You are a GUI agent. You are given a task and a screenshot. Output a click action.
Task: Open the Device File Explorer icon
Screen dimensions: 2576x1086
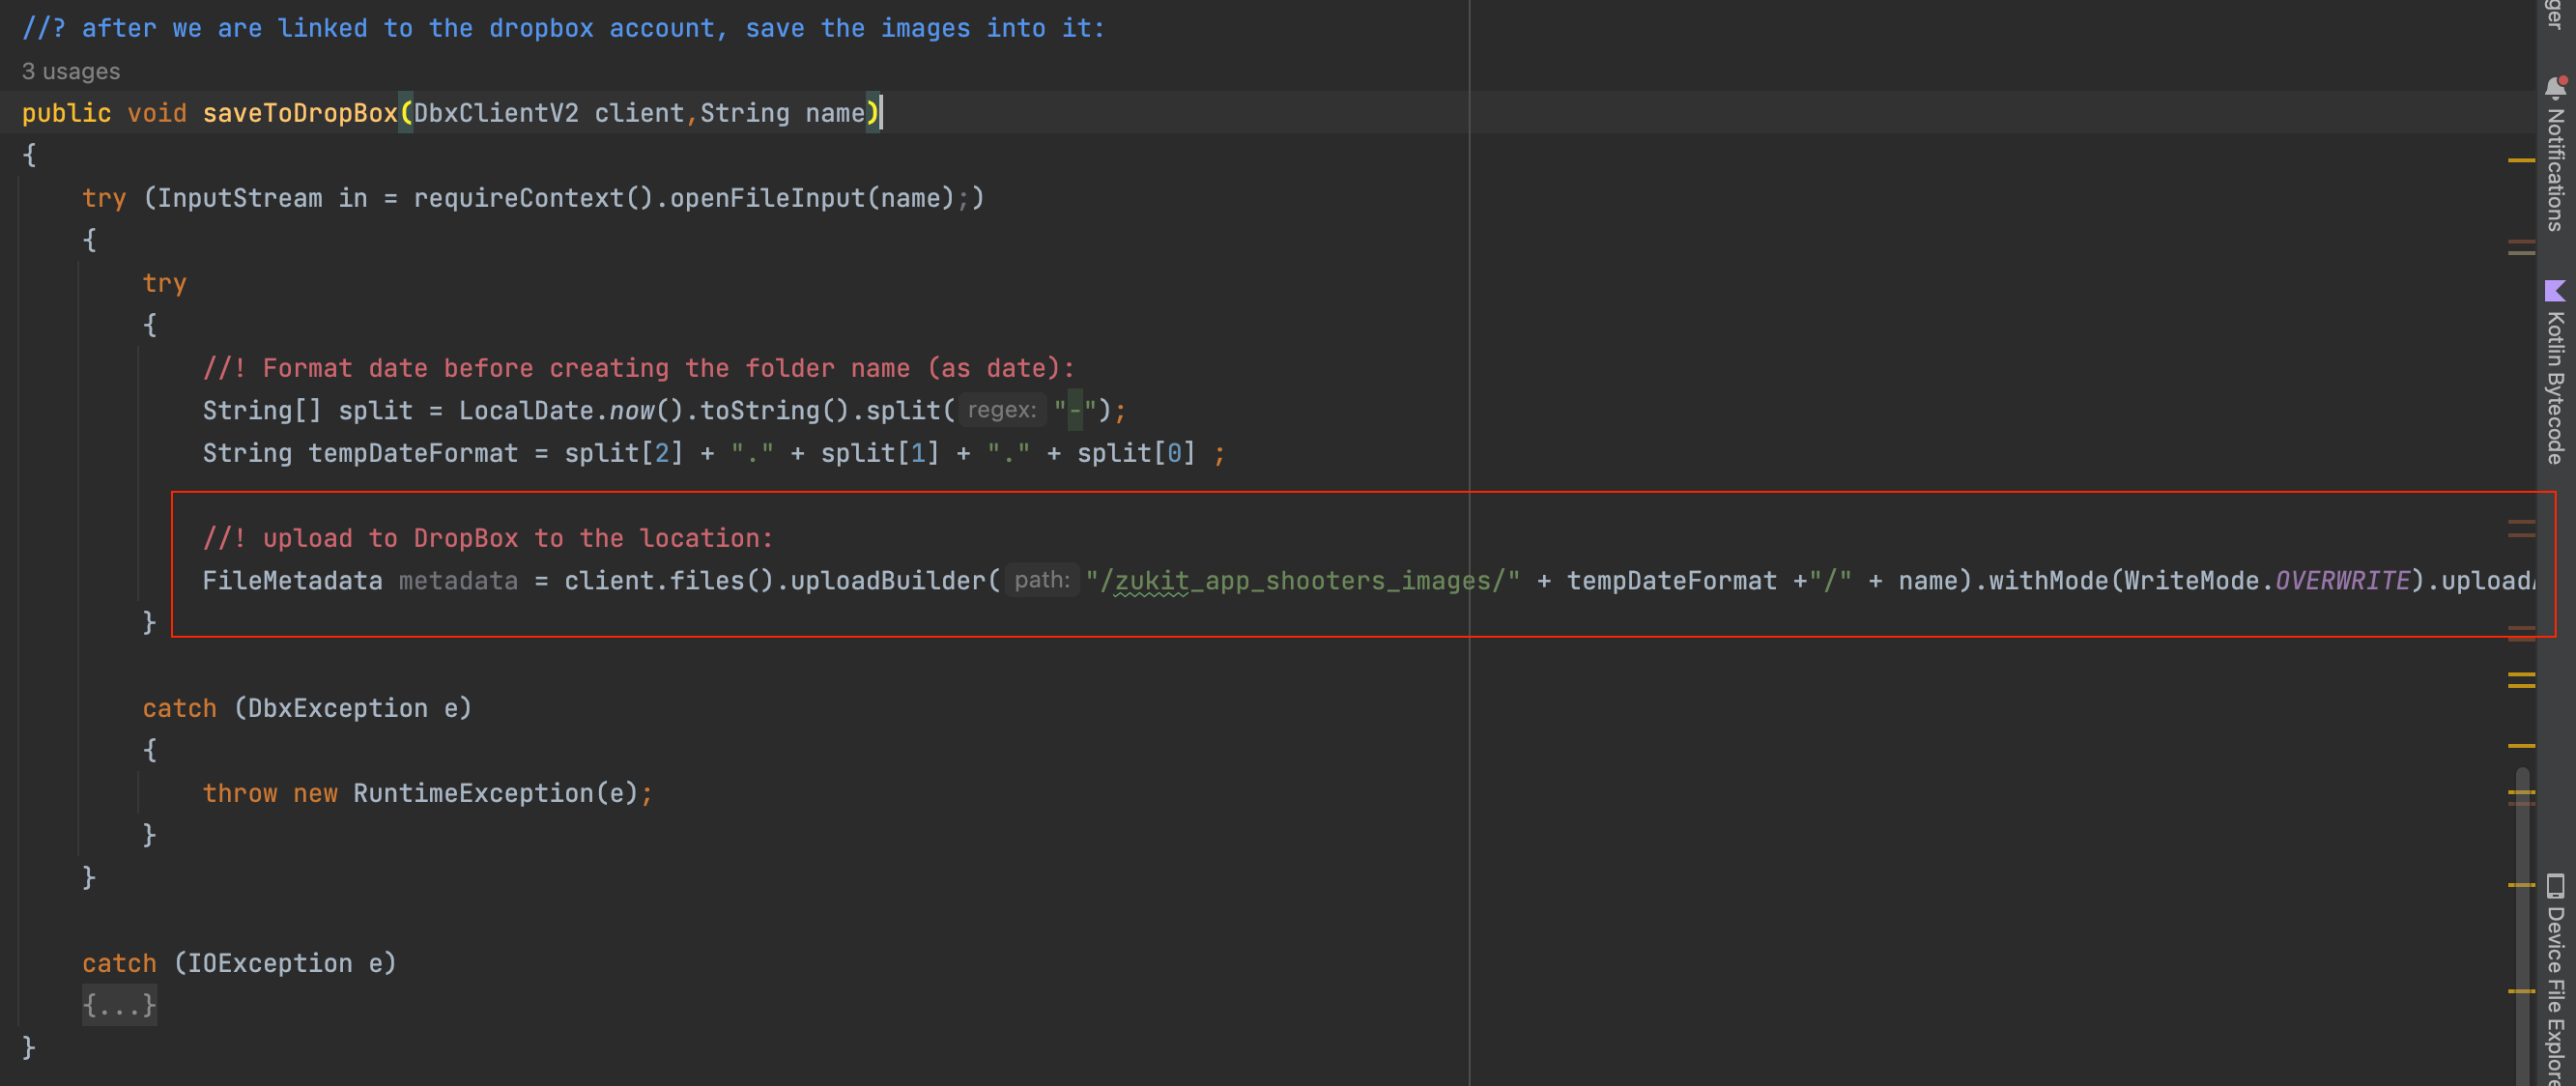coord(2555,886)
